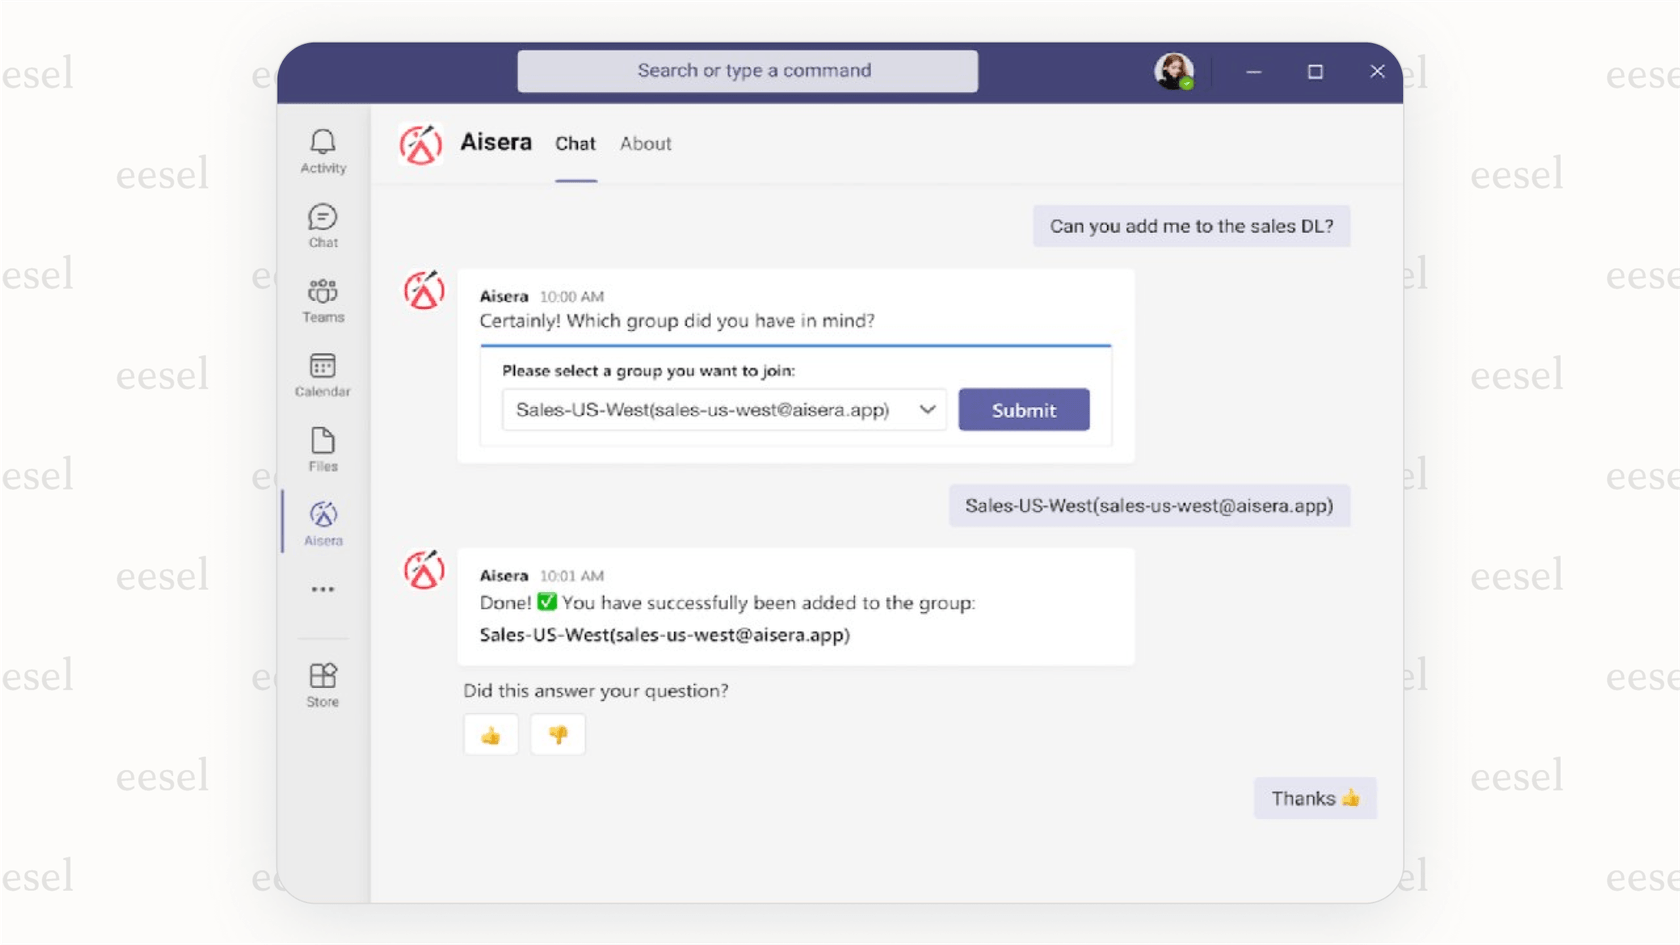The image size is (1680, 945).
Task: Give a thumbs down to the answer
Action: (557, 734)
